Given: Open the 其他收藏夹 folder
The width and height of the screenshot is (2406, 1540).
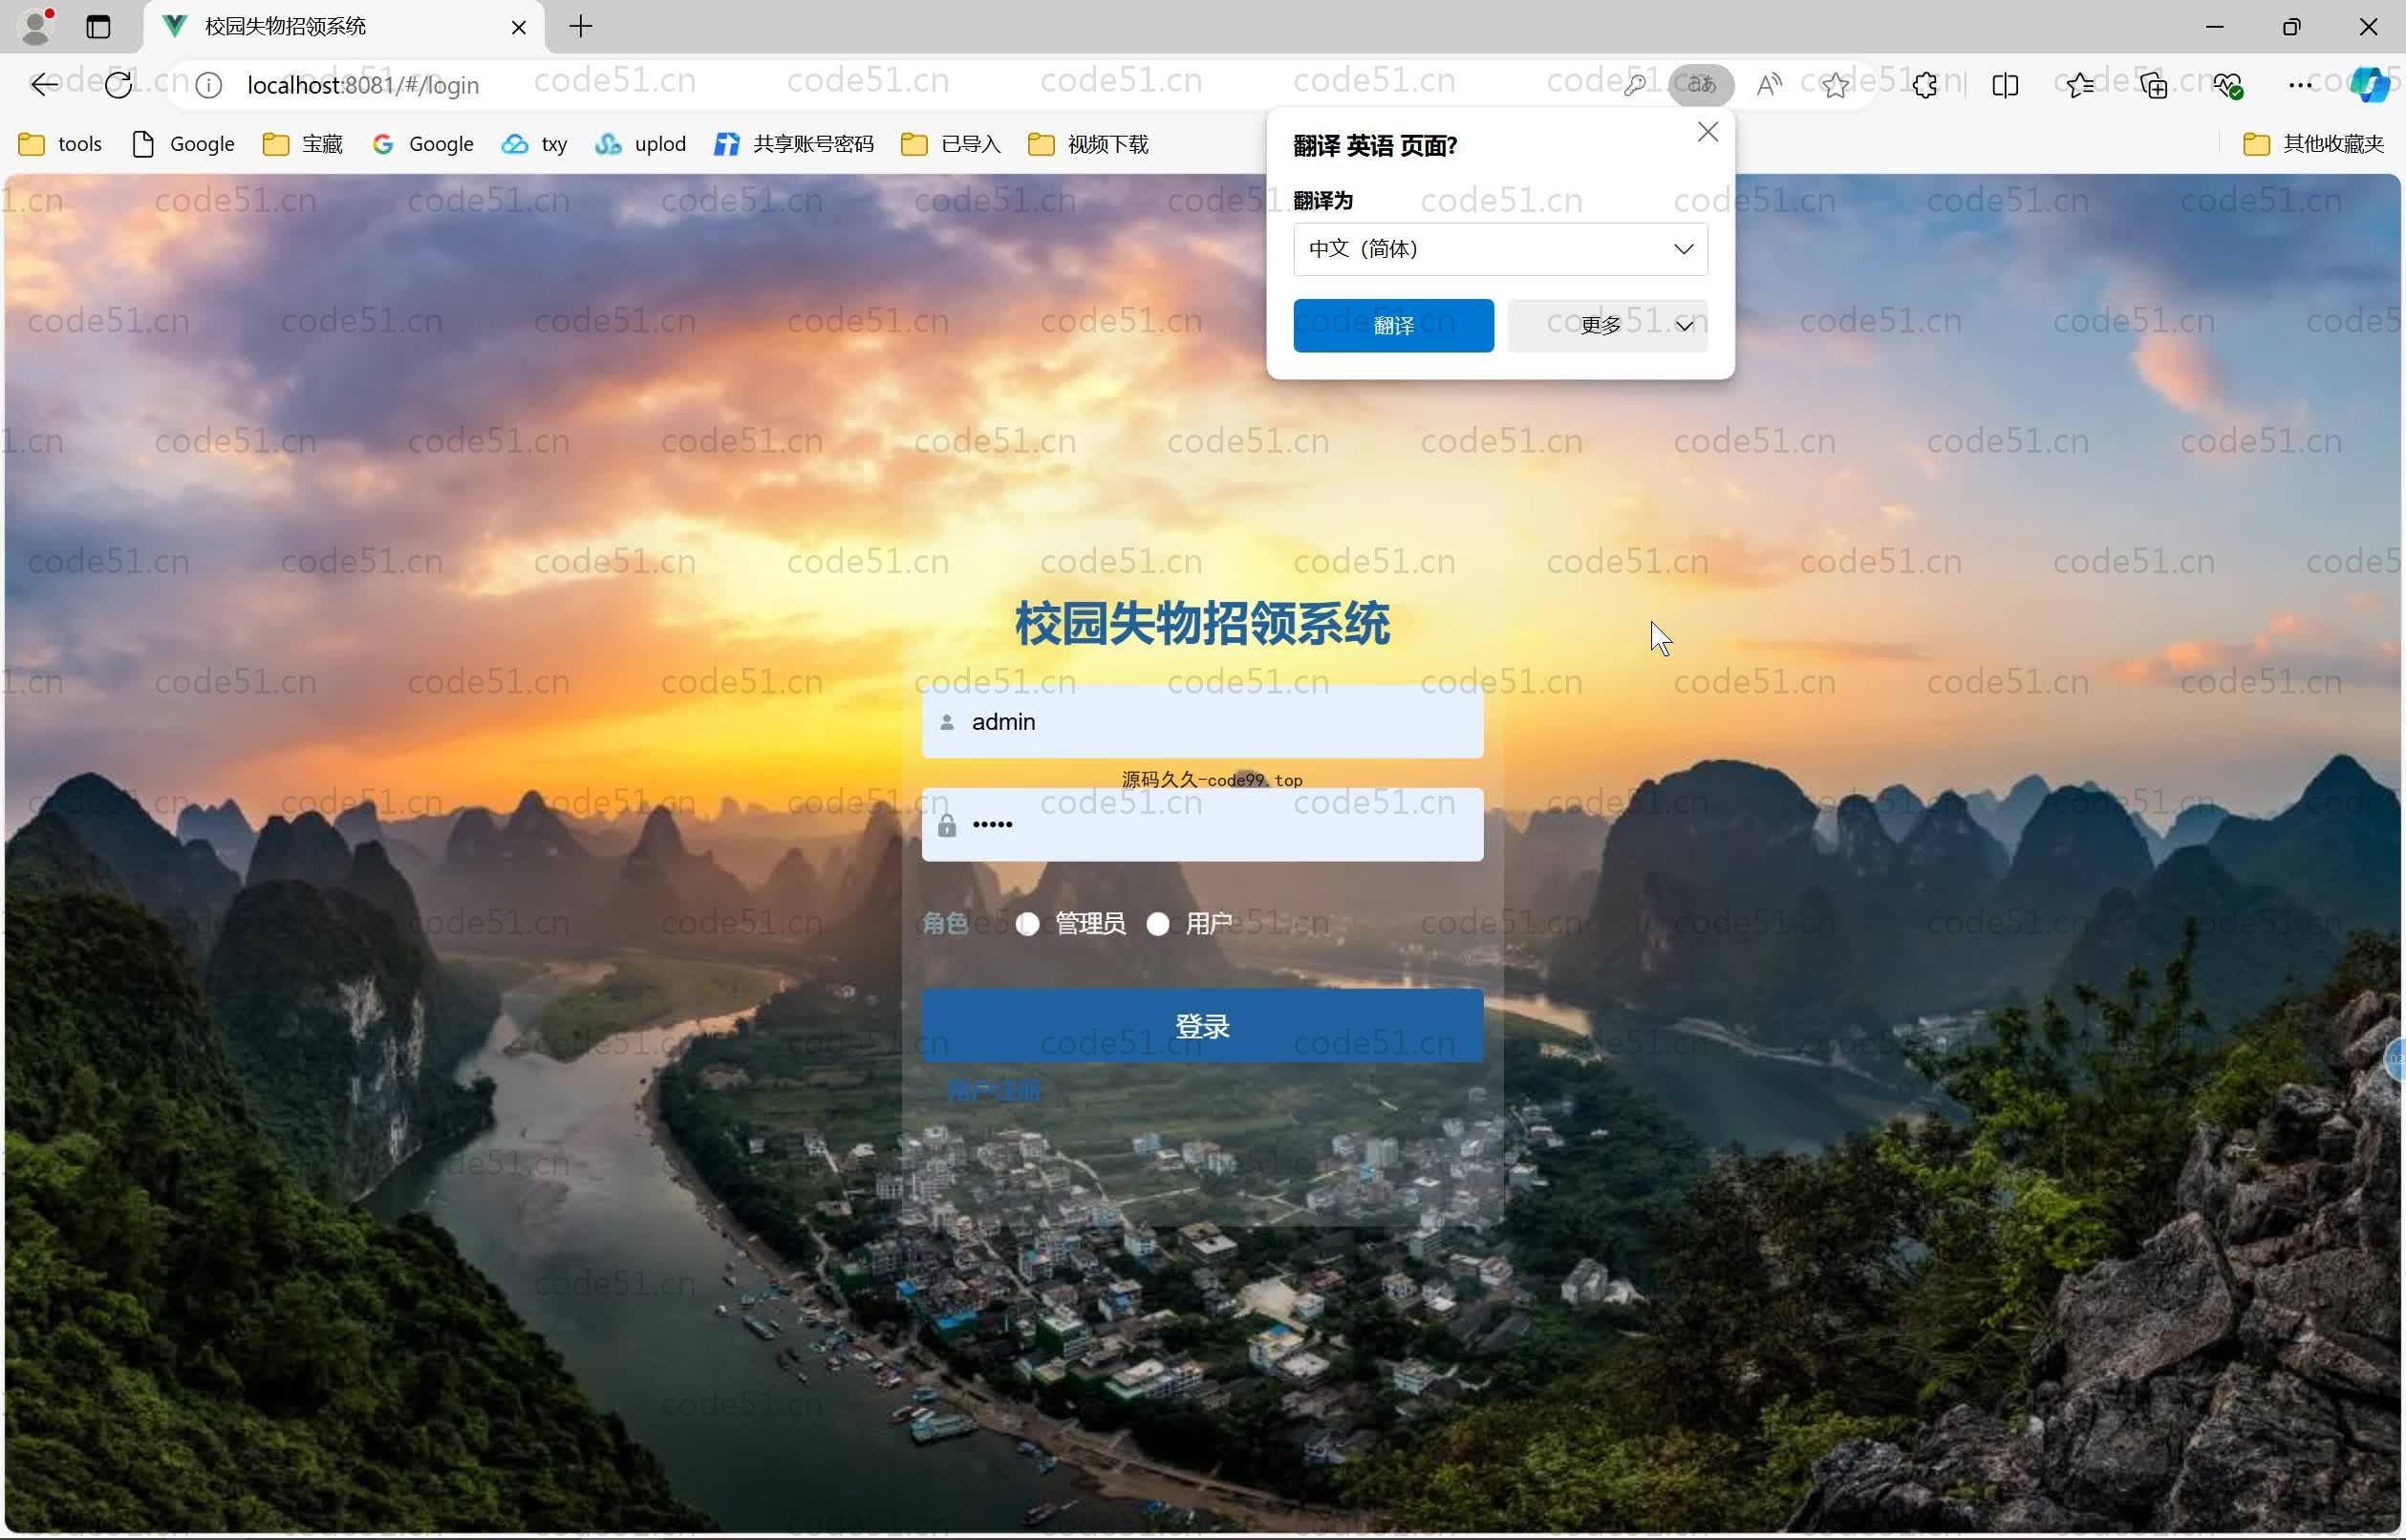Looking at the screenshot, I should (x=2314, y=144).
